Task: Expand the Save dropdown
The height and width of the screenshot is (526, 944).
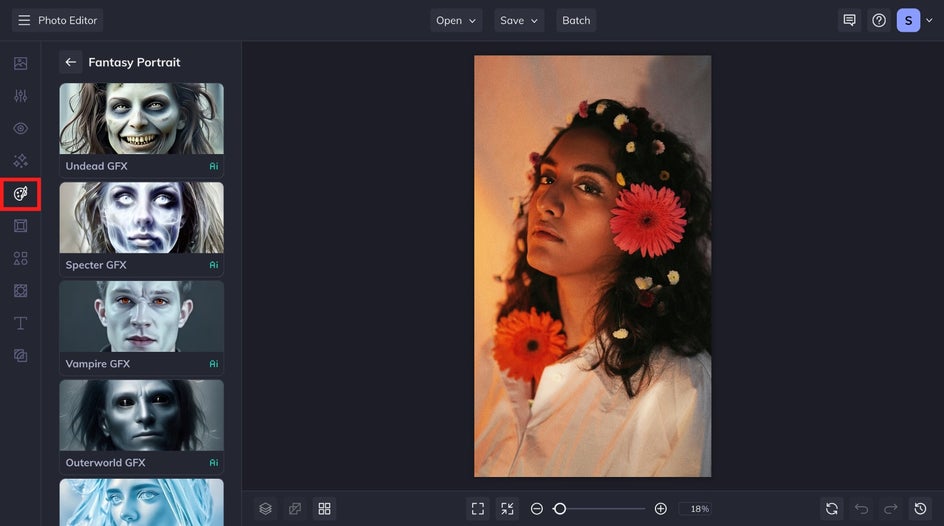Action: (x=519, y=20)
